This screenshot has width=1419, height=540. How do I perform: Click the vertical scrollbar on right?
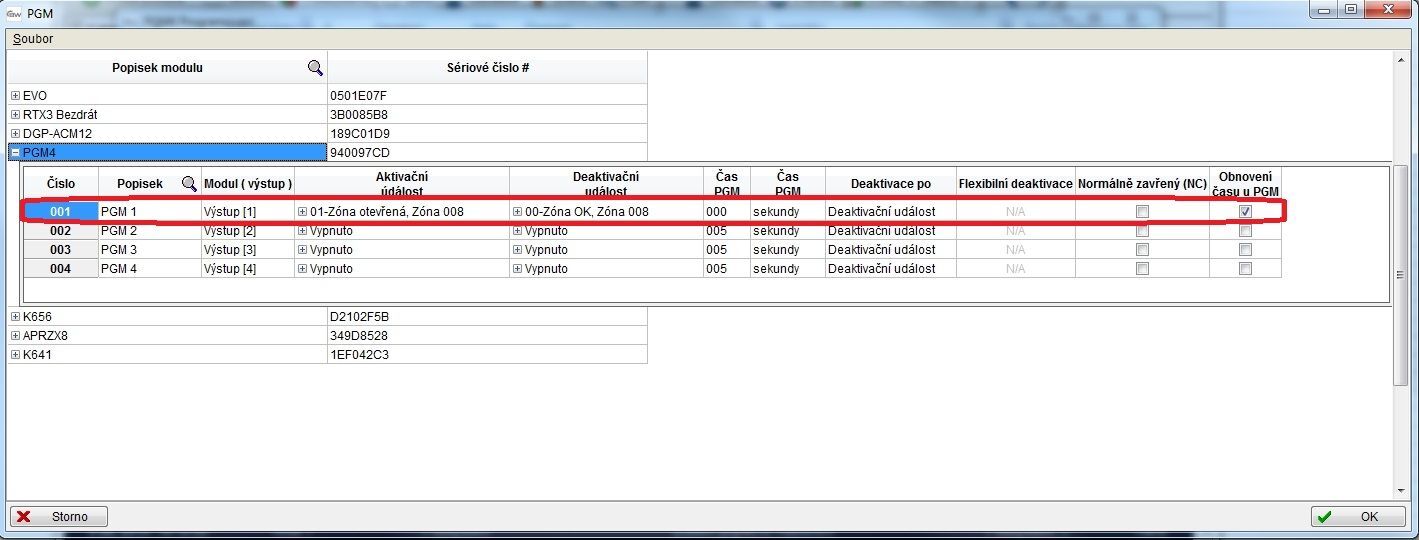(x=1400, y=275)
